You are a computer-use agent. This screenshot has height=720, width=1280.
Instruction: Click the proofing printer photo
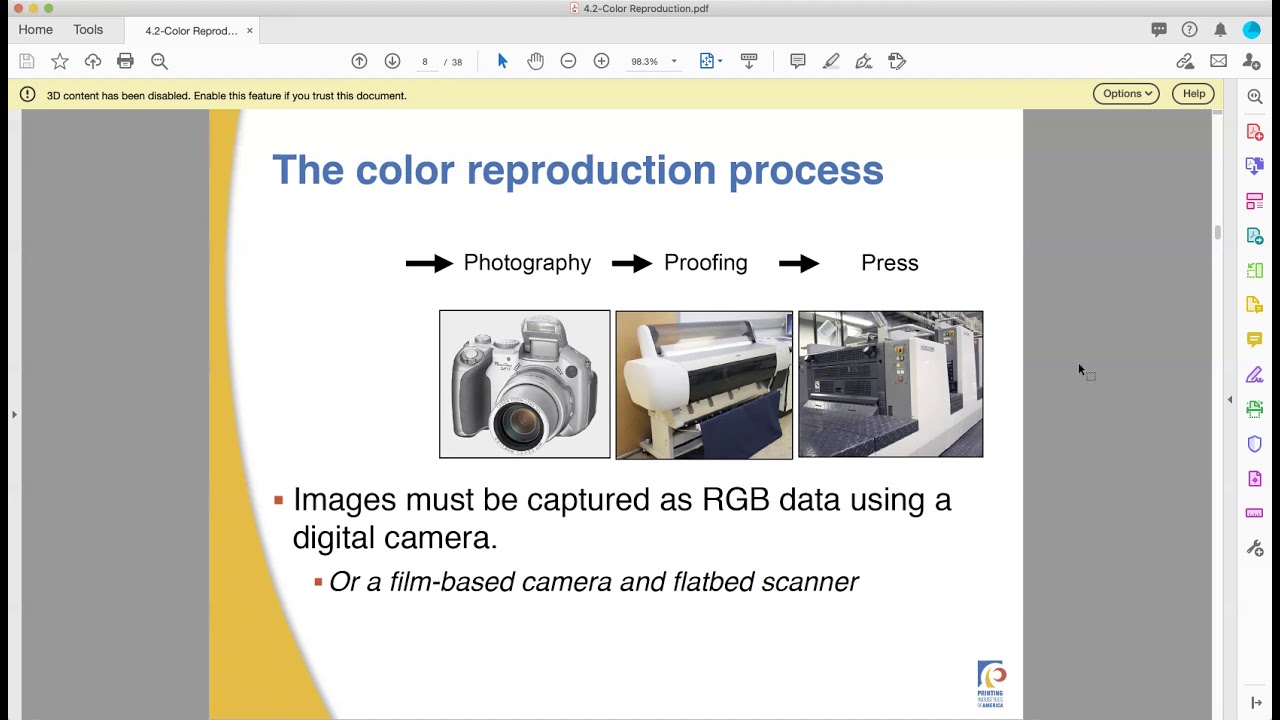704,385
